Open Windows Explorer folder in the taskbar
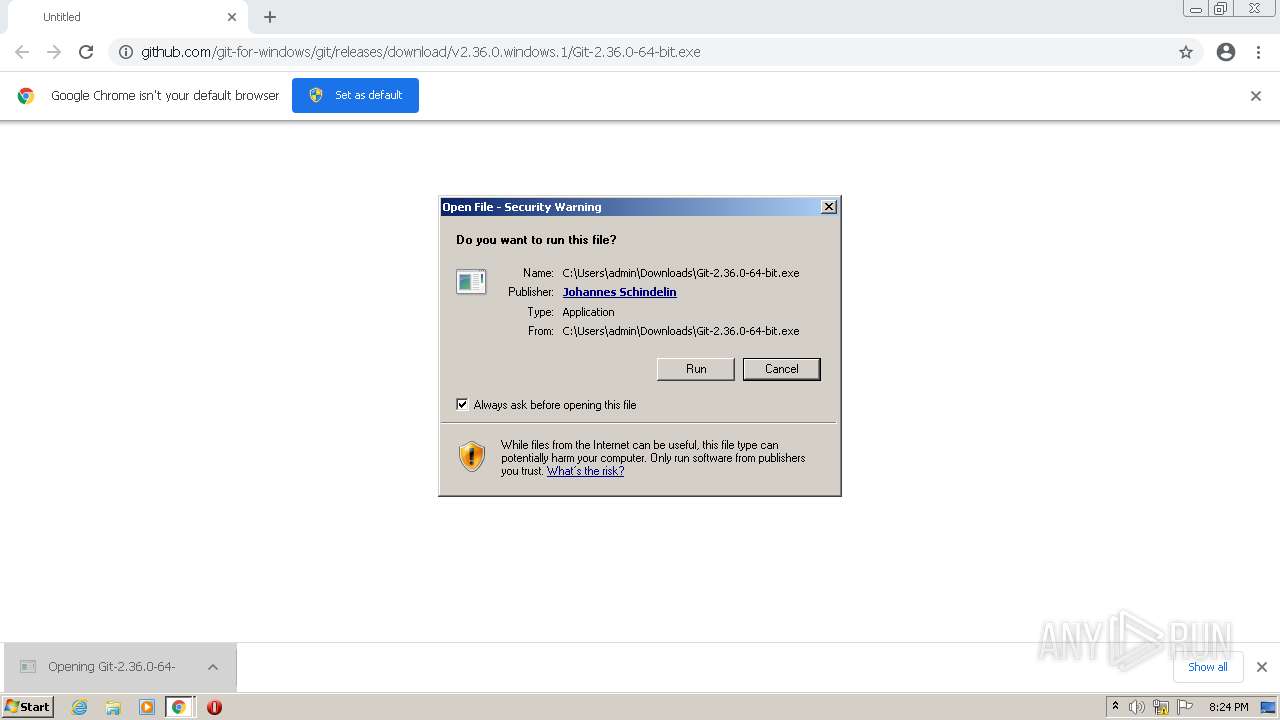 [x=113, y=707]
